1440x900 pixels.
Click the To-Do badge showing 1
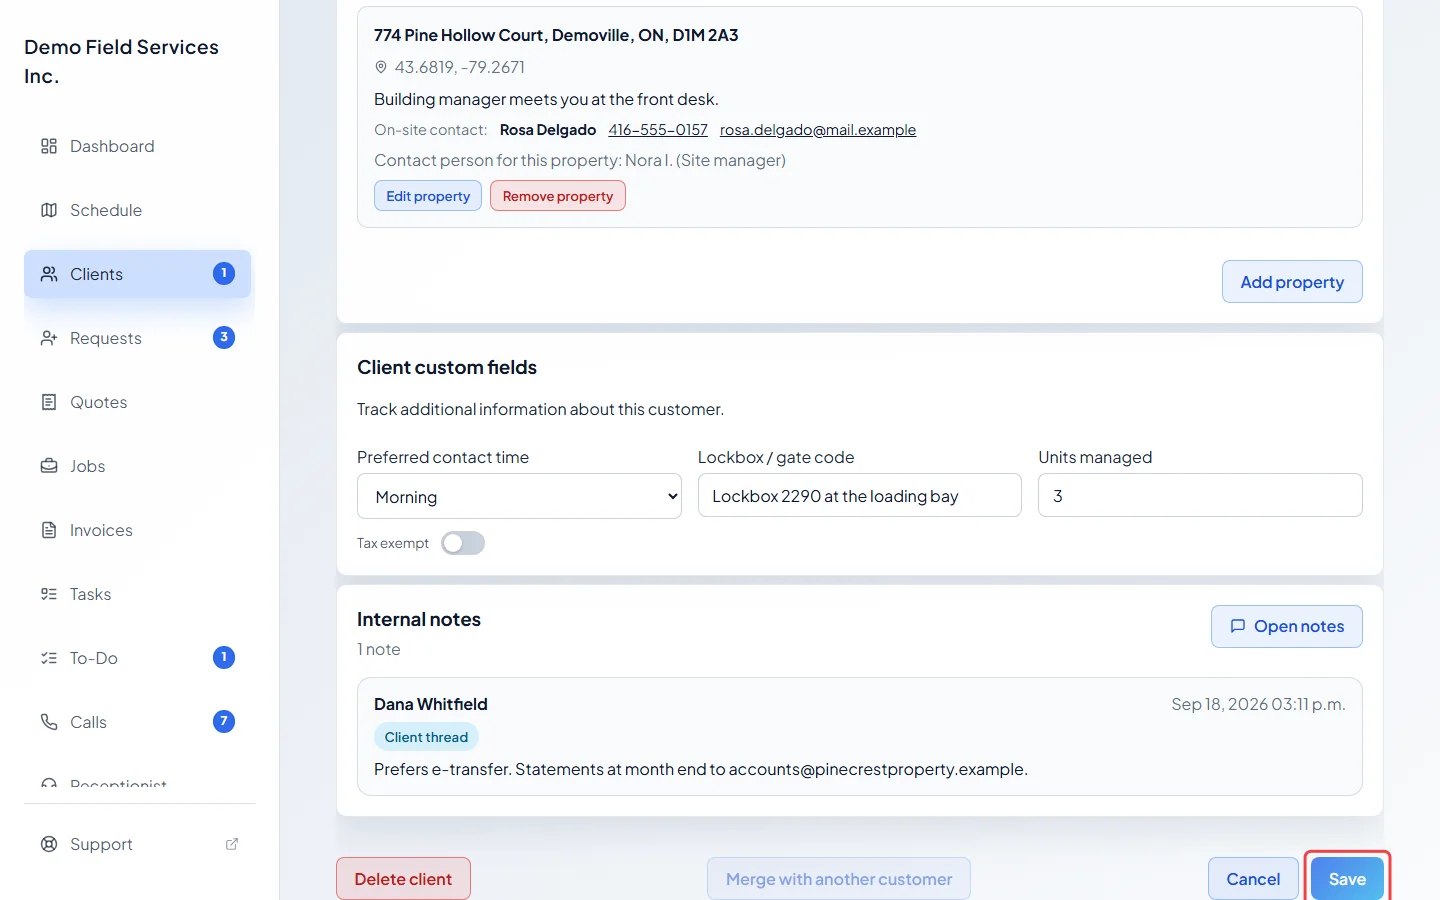click(x=224, y=657)
